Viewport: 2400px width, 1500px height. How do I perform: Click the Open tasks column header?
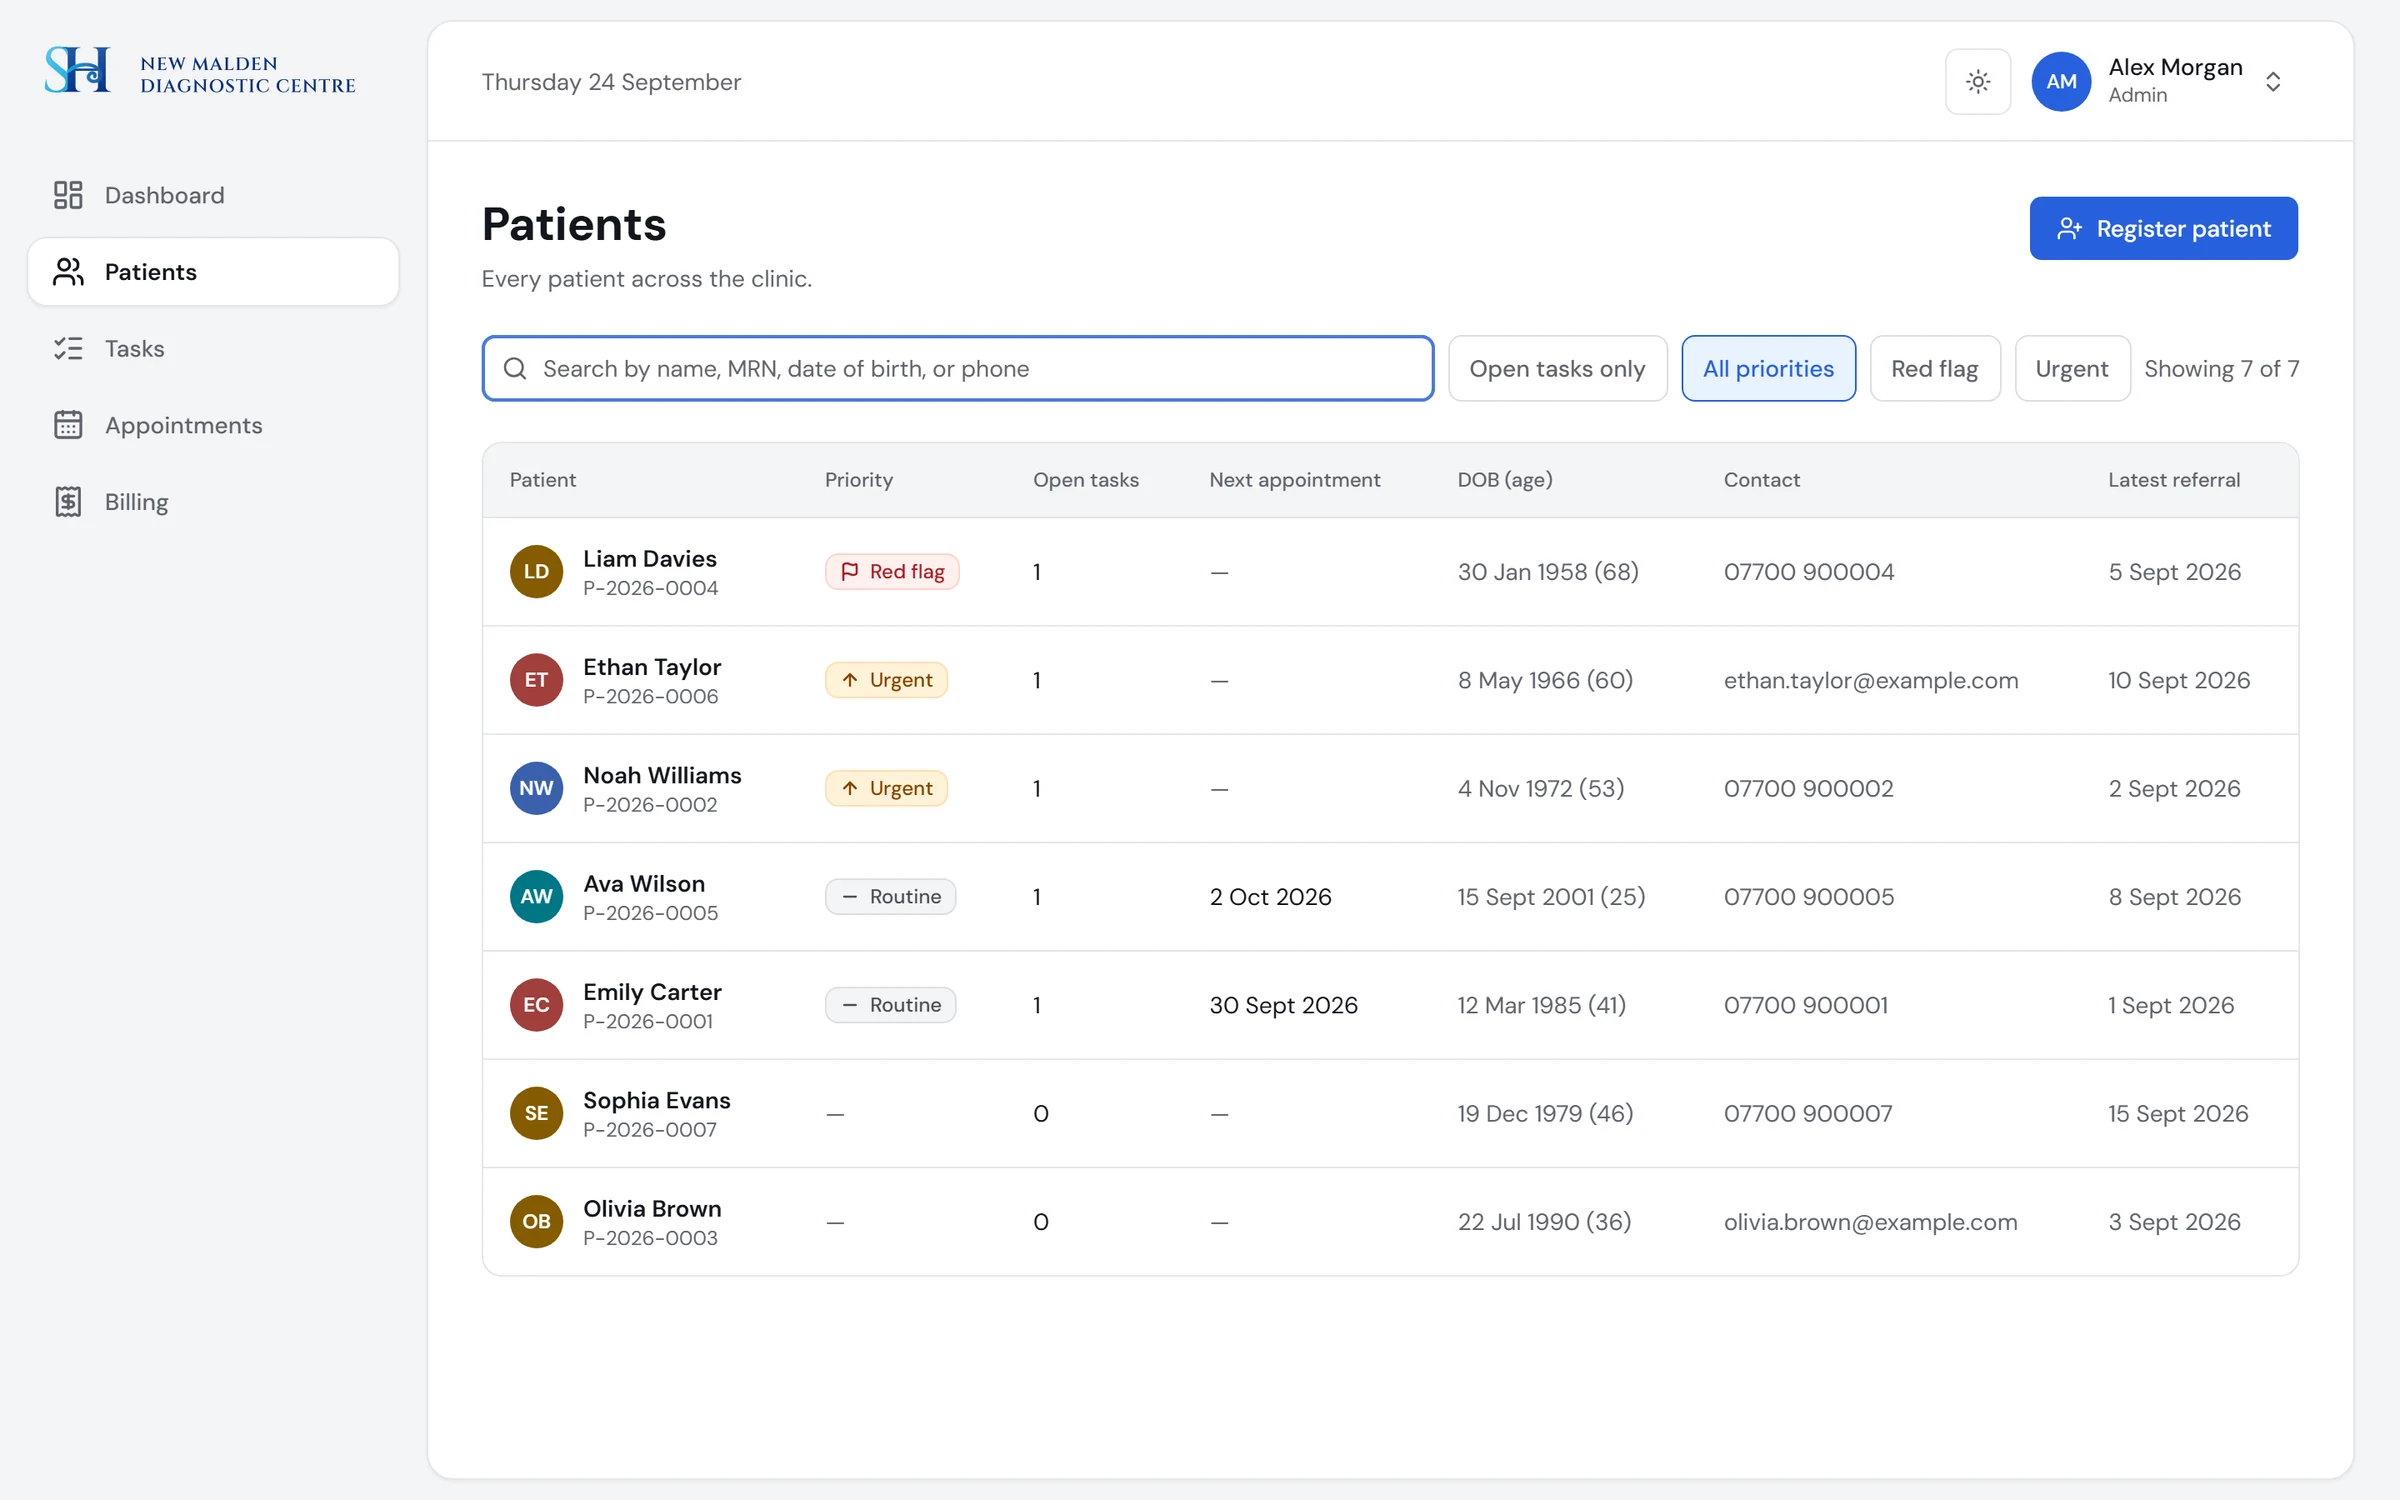1086,480
